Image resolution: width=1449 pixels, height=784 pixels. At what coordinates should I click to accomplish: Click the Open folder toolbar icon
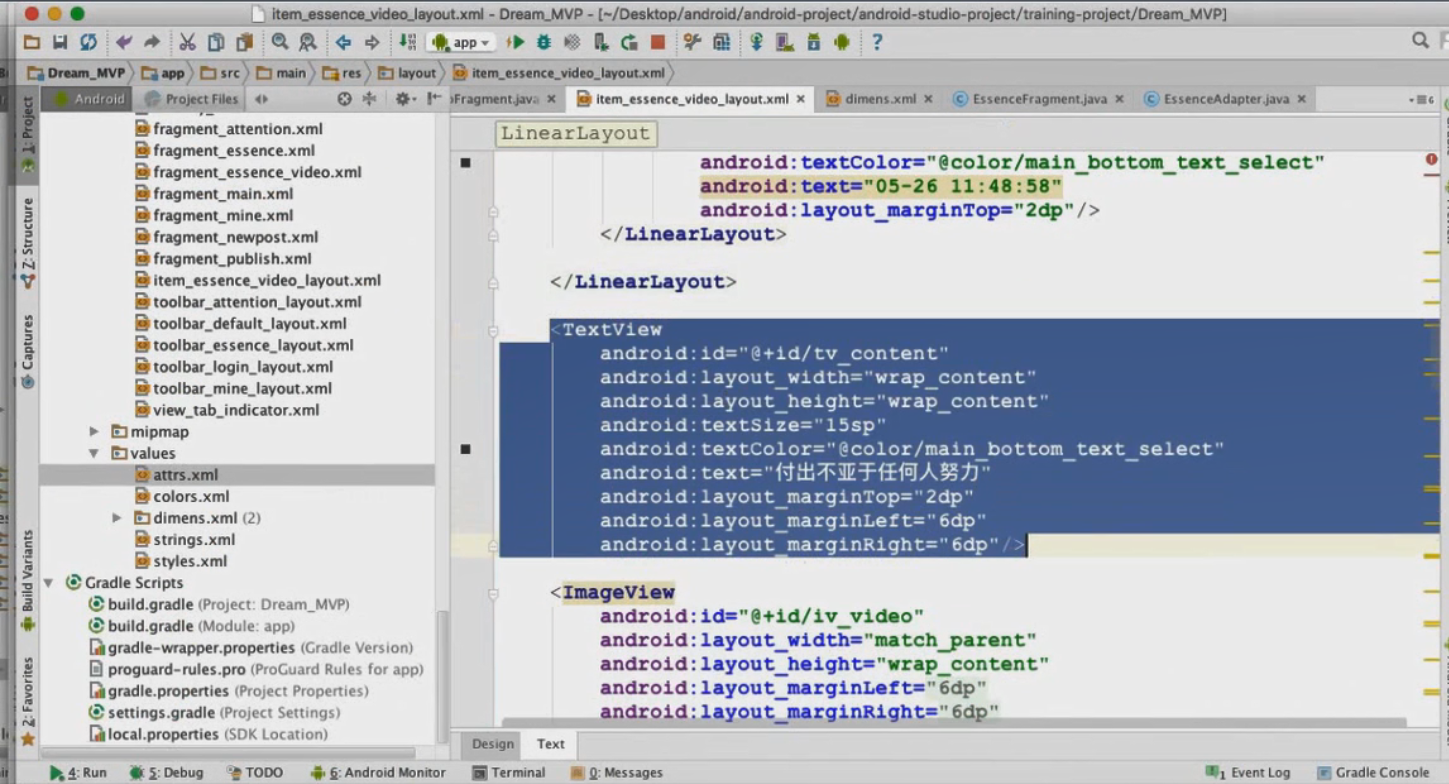point(32,42)
